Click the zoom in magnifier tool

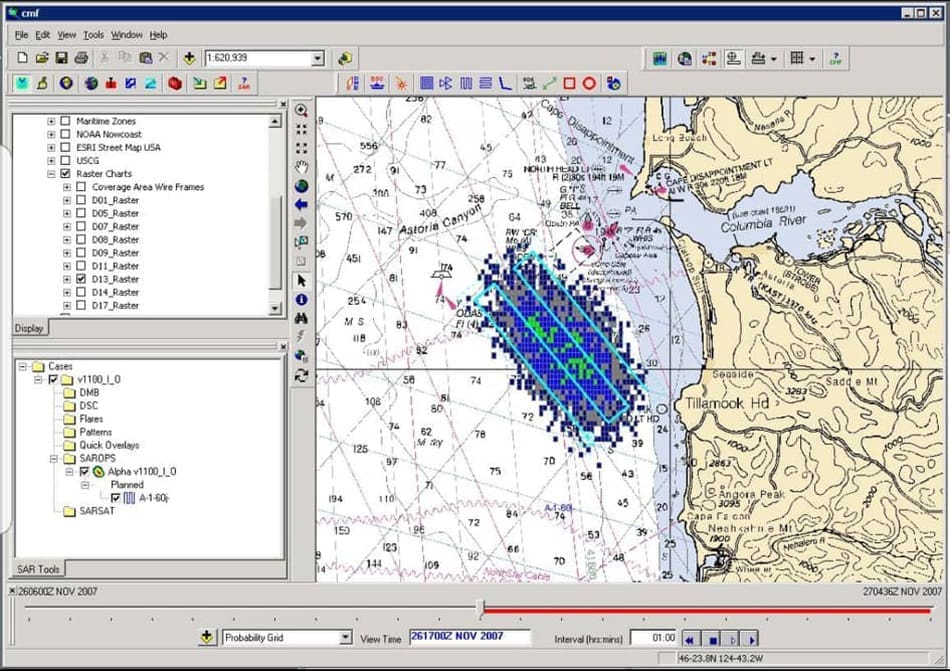[301, 110]
